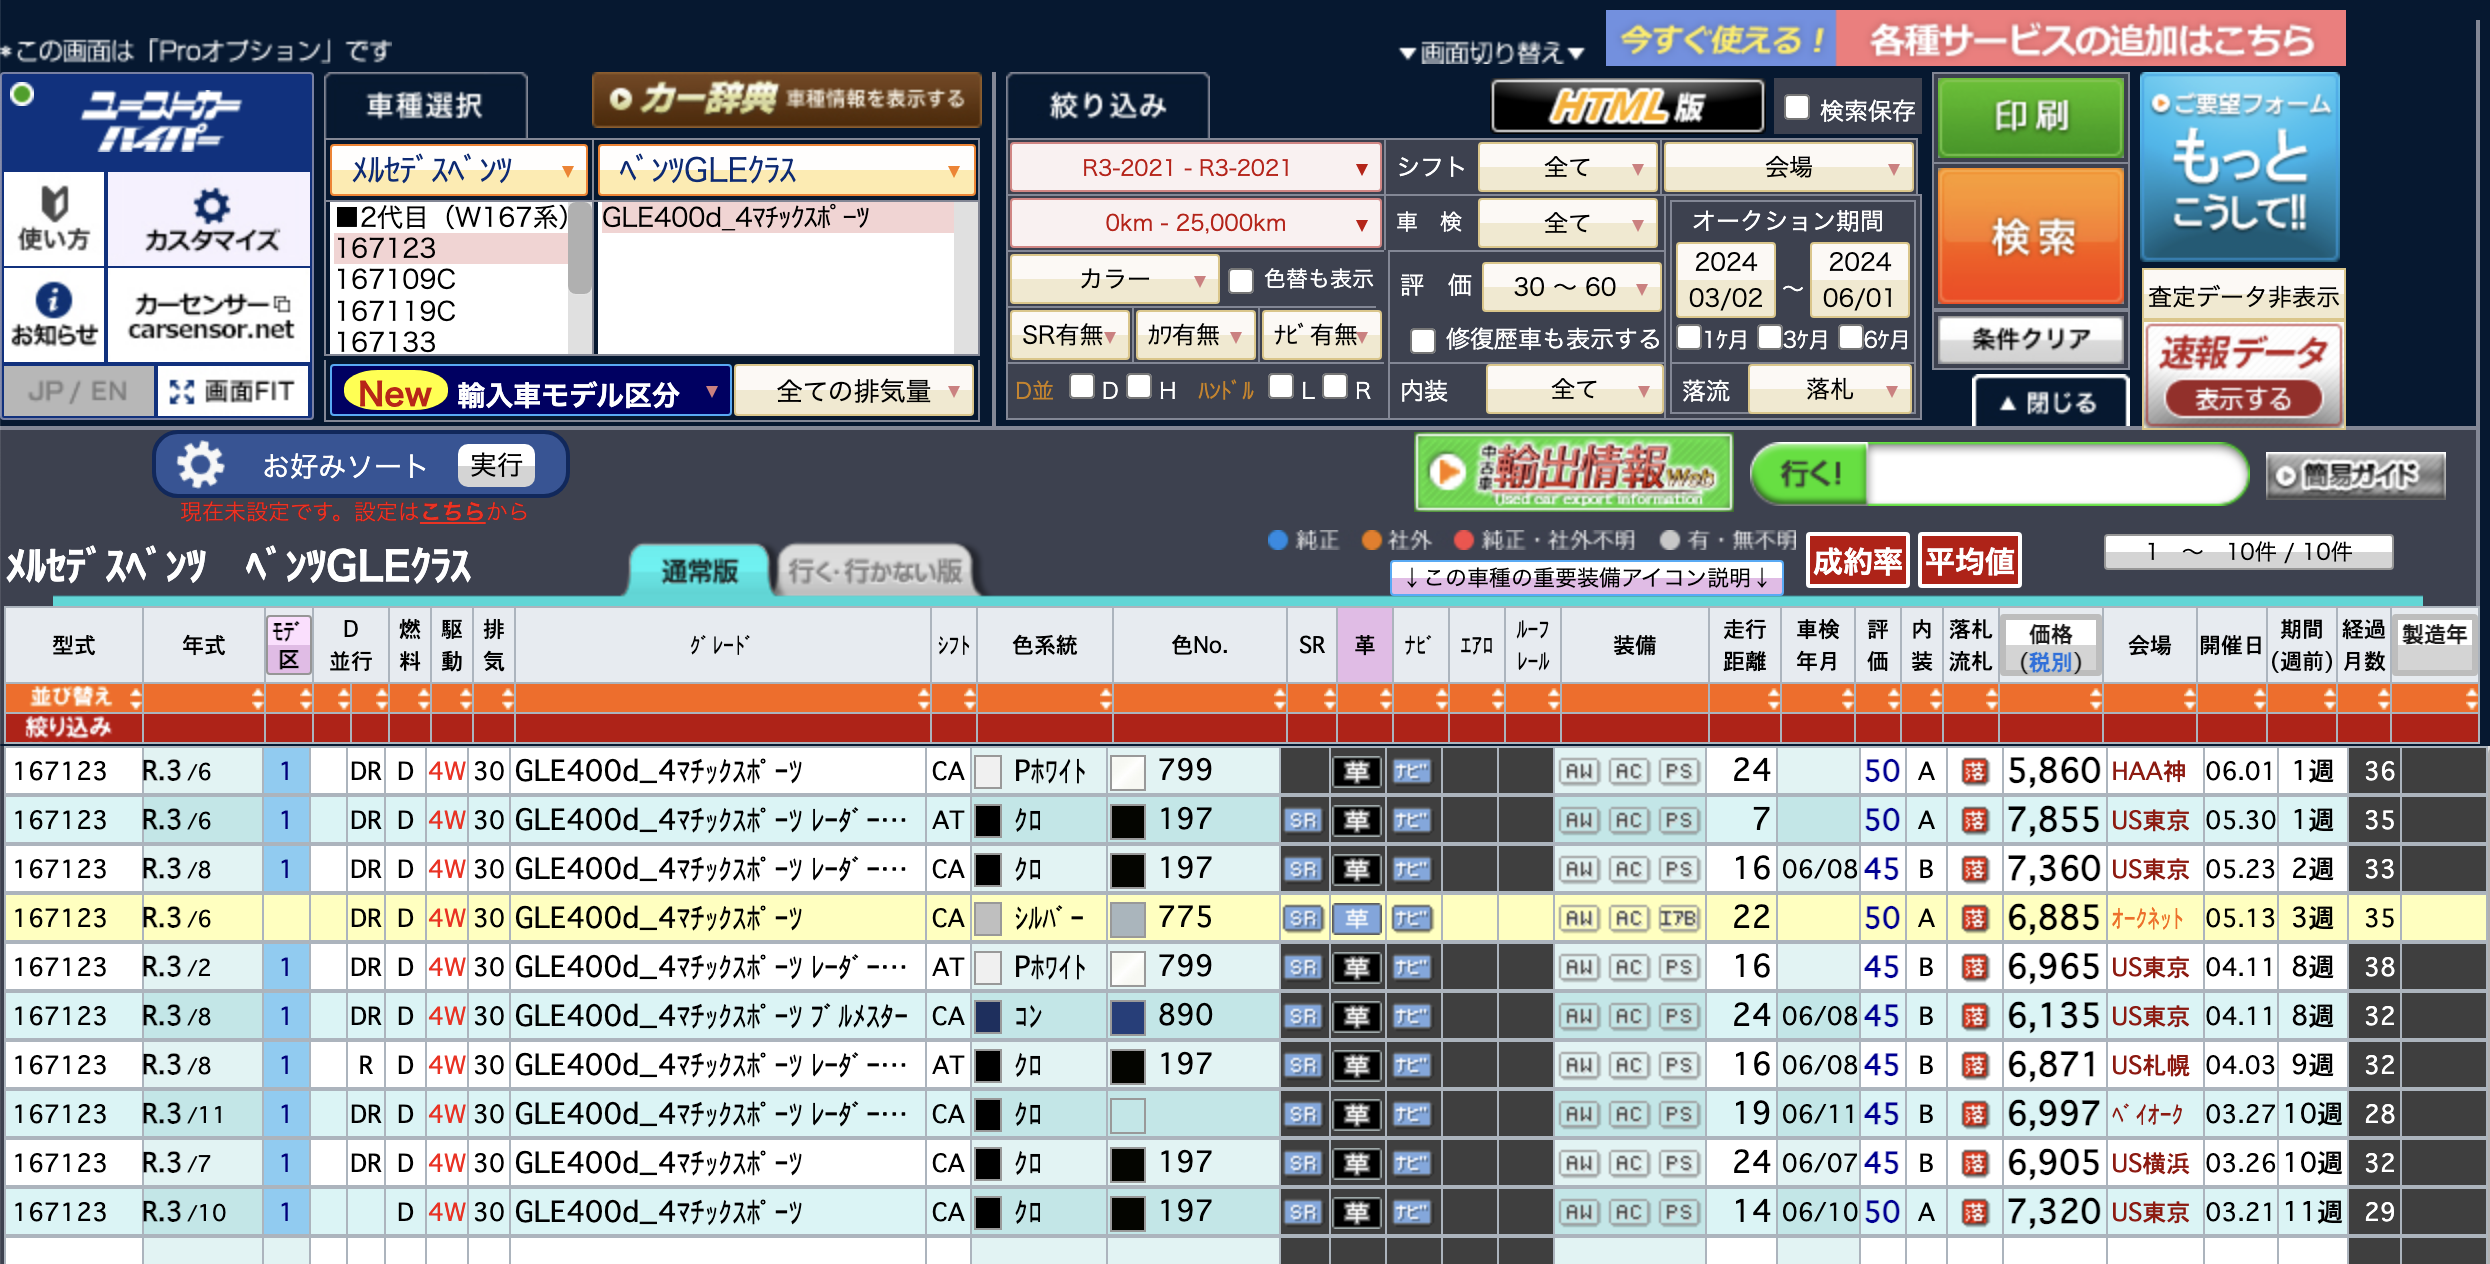Click the 2024 03/02 auction start date

1725,279
